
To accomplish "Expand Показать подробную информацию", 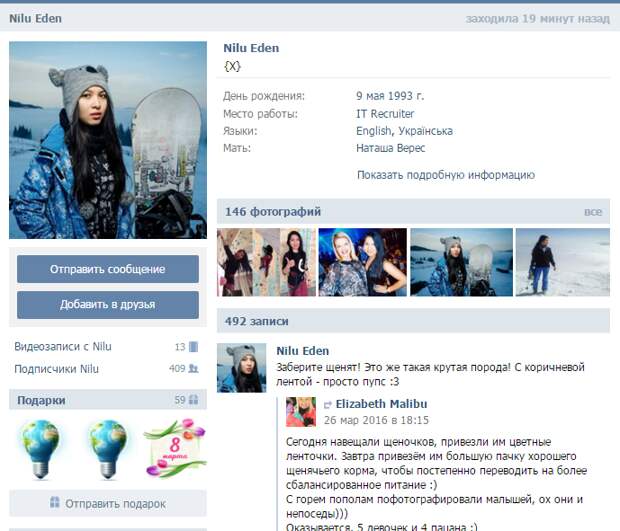I will click(445, 175).
